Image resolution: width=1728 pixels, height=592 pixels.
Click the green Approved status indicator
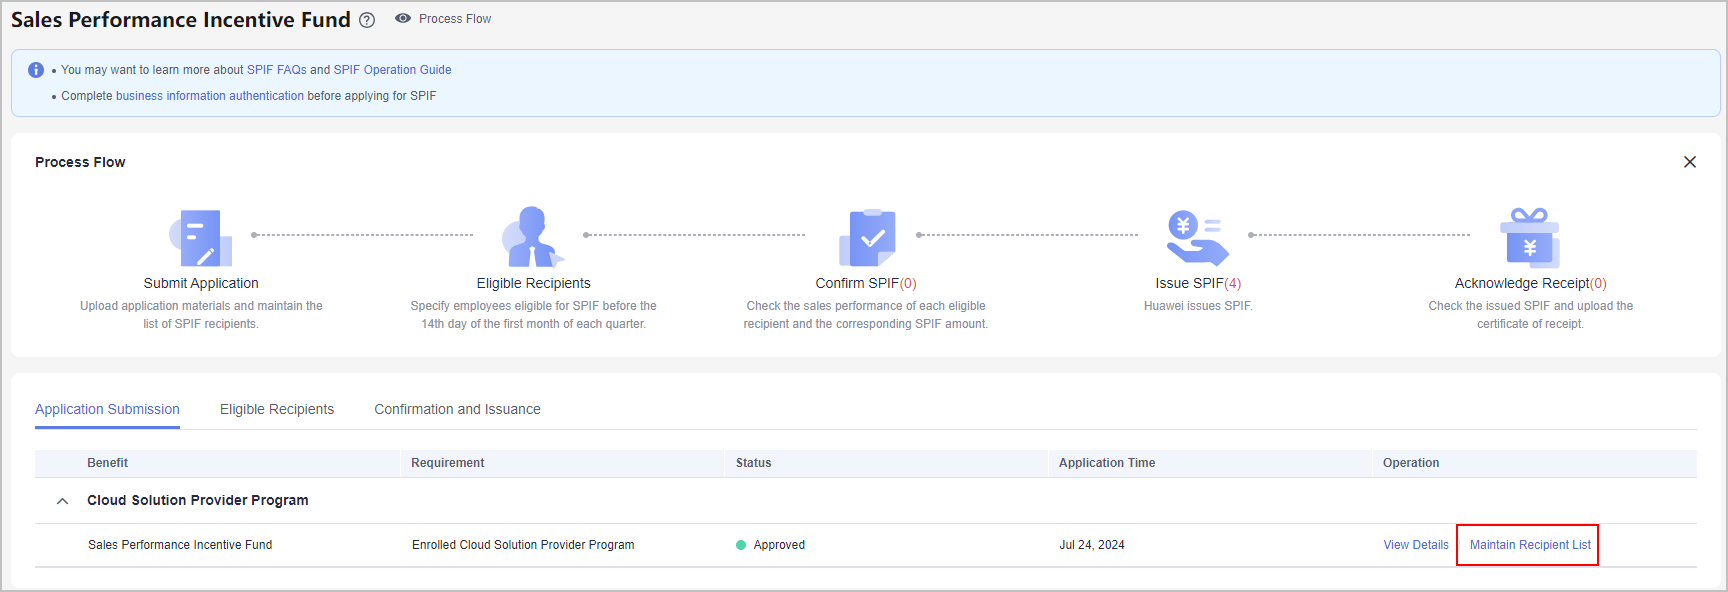(741, 545)
